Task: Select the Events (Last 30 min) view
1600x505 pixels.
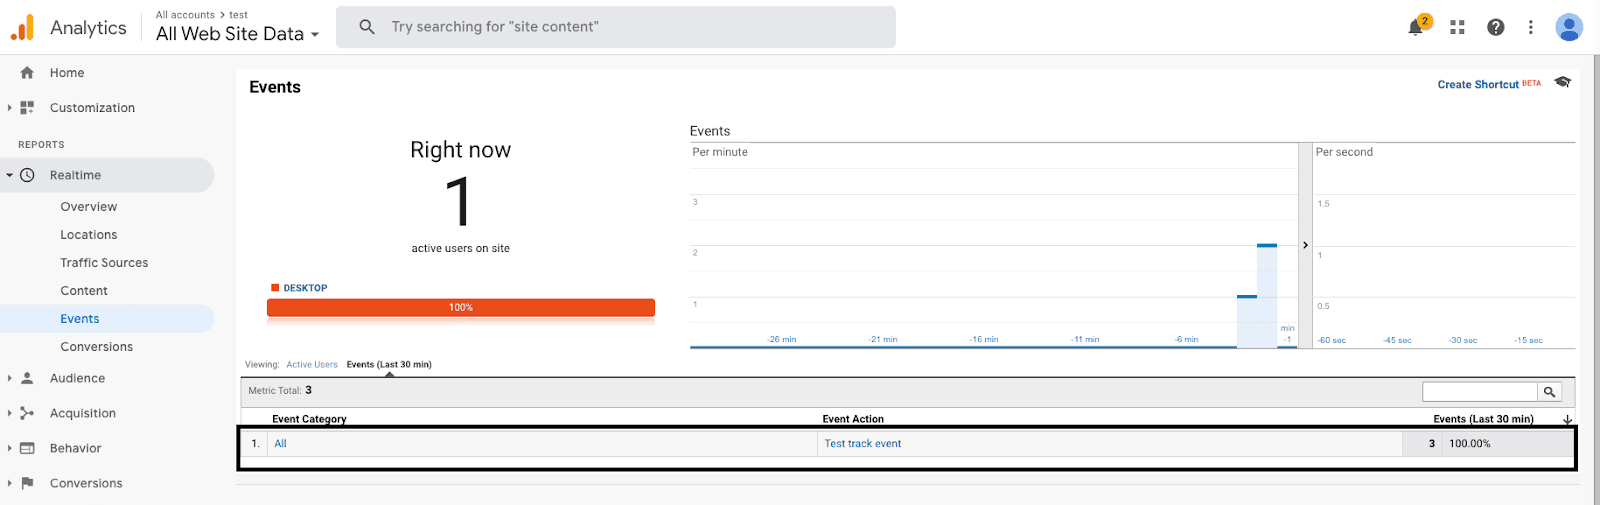Action: pyautogui.click(x=389, y=365)
